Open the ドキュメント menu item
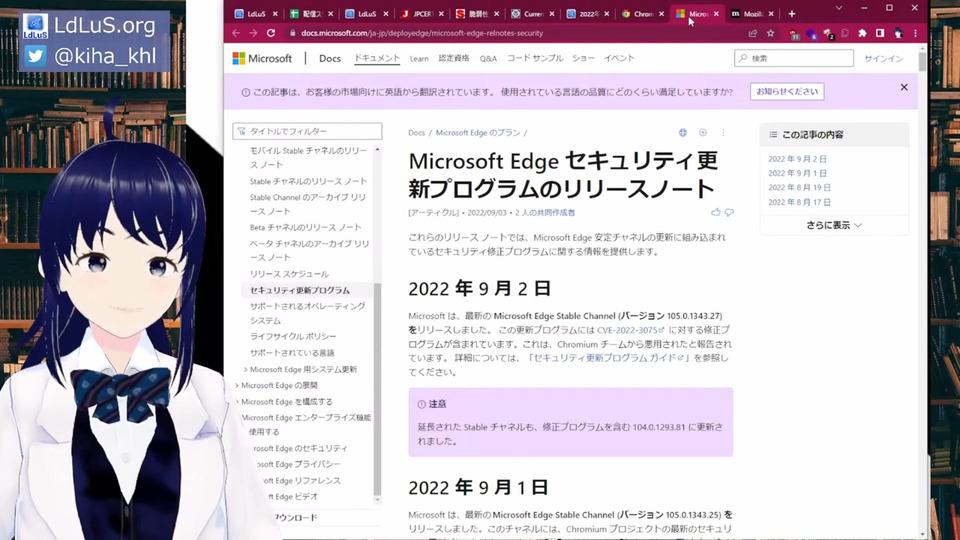 tap(377, 58)
